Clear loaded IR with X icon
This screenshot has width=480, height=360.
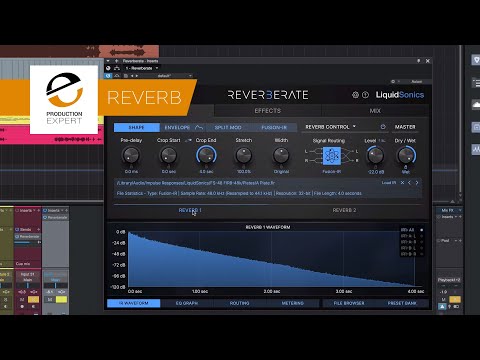(x=403, y=183)
